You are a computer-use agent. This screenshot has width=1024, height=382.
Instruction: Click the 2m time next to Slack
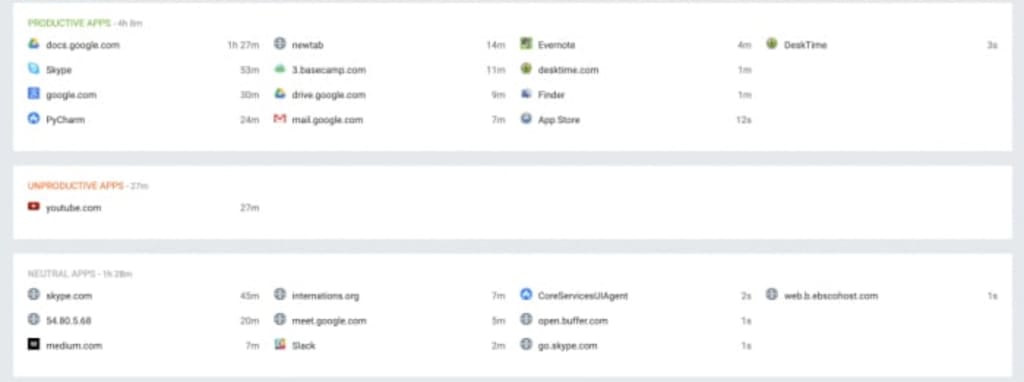point(499,345)
